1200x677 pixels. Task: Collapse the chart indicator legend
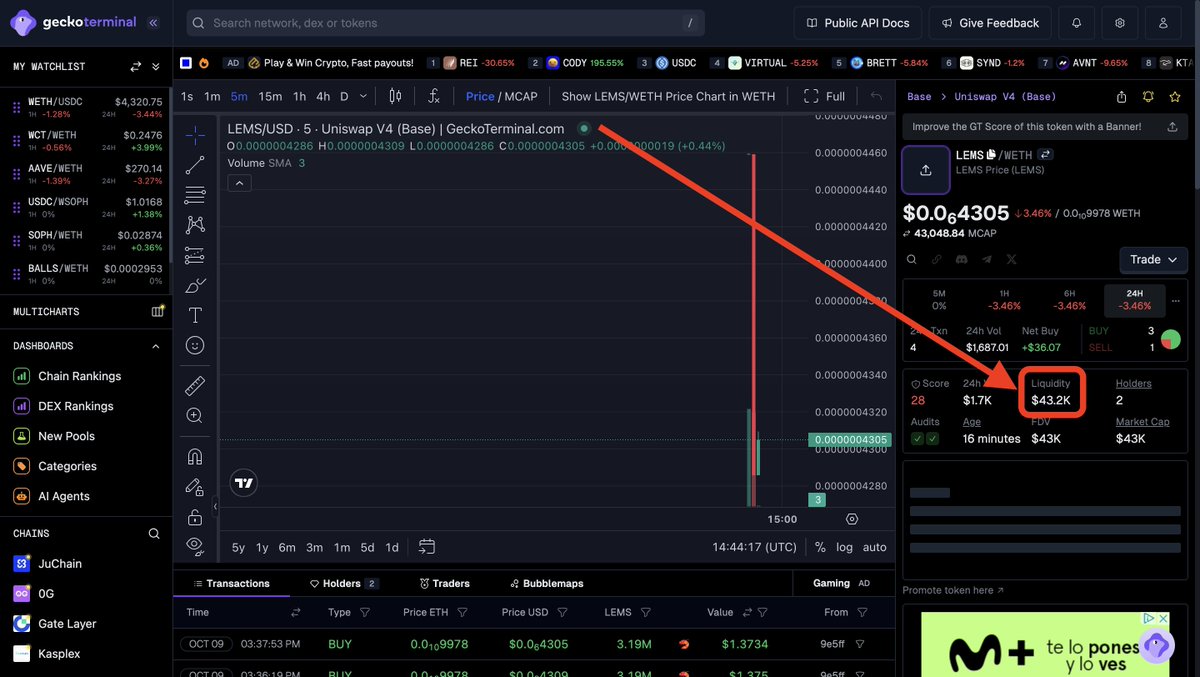[x=239, y=183]
